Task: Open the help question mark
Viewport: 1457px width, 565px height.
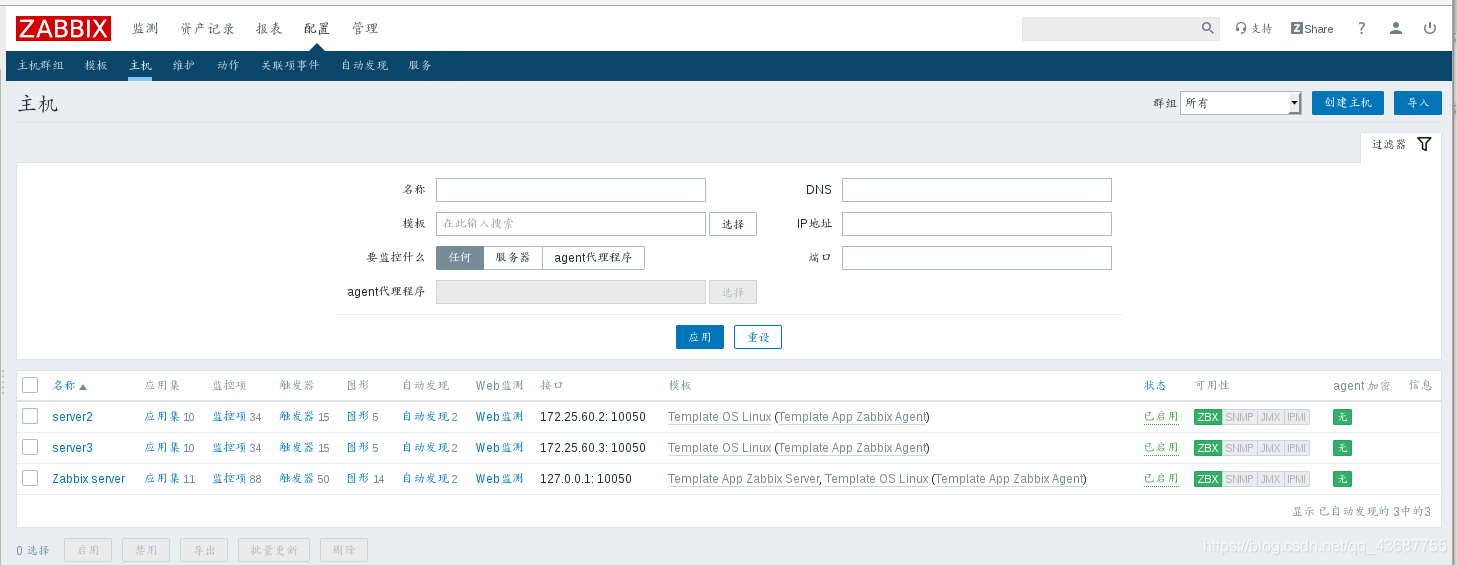Action: pos(1361,29)
